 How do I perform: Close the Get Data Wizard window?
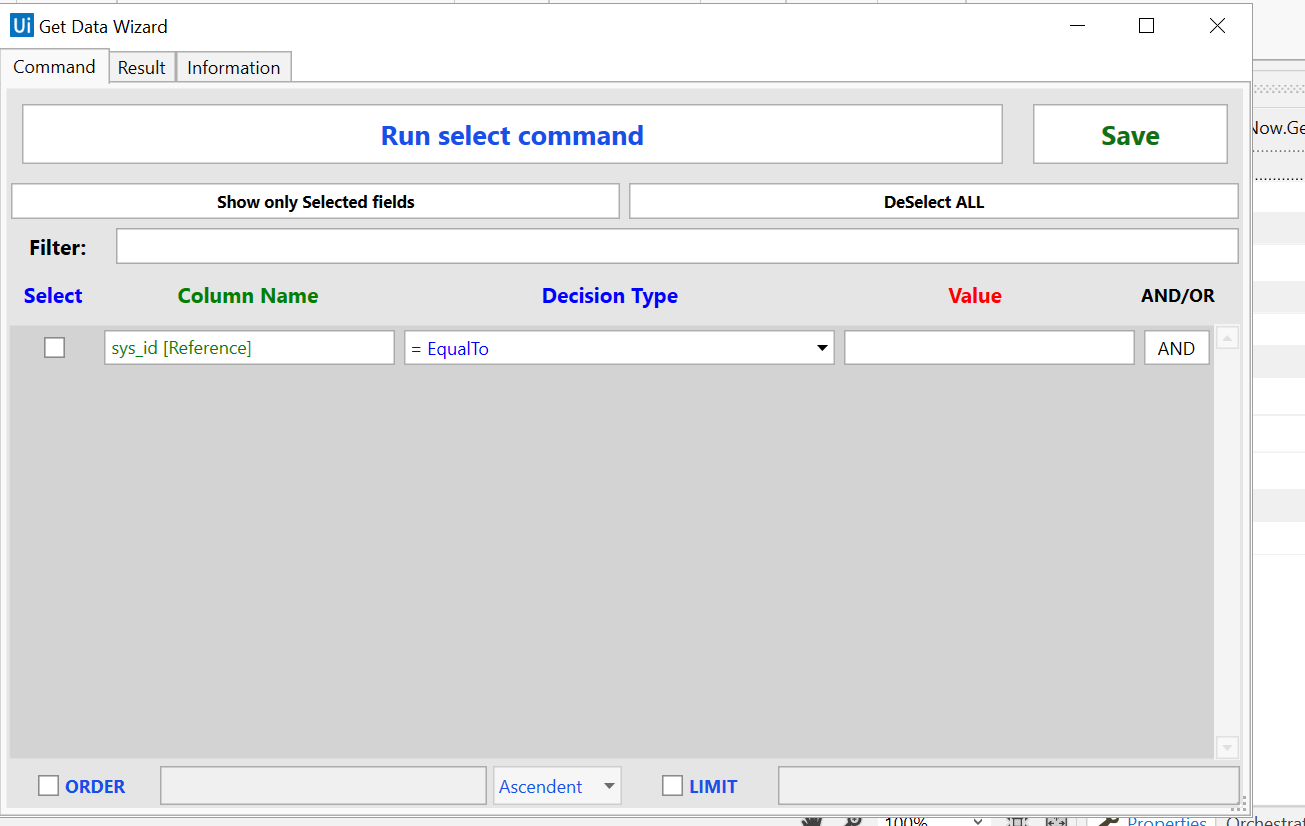(x=1217, y=26)
